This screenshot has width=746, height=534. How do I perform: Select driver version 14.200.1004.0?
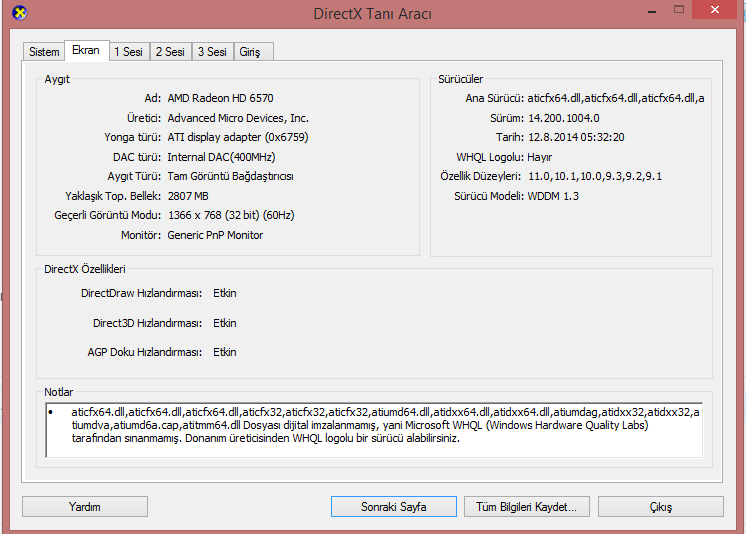pyautogui.click(x=564, y=118)
